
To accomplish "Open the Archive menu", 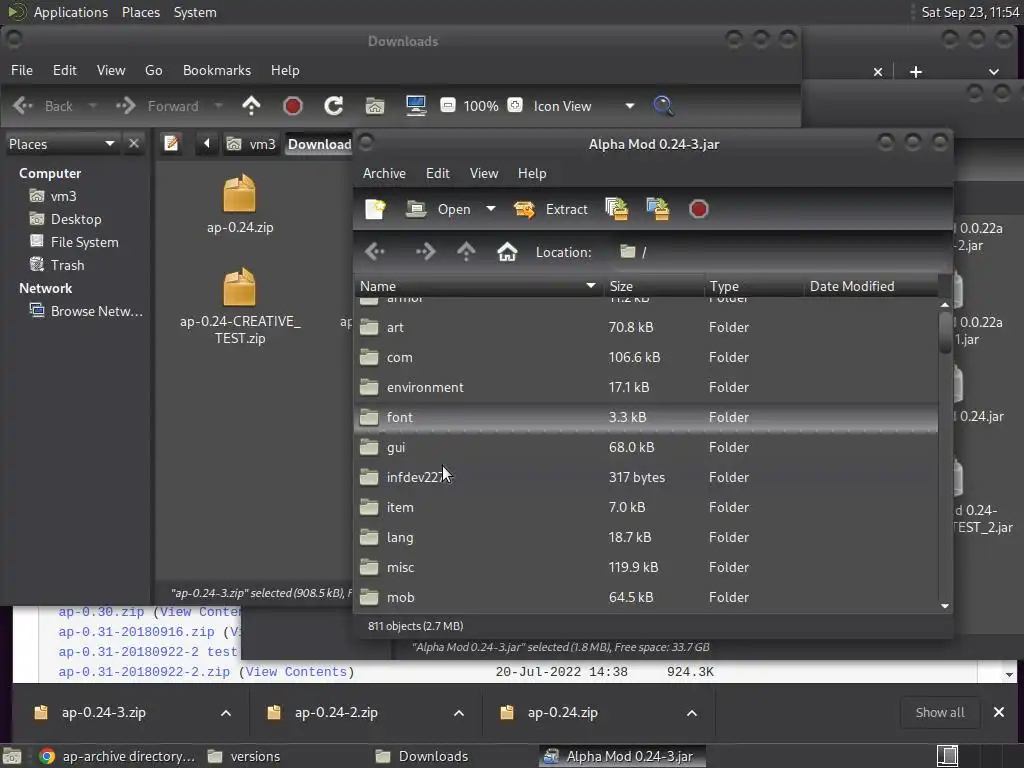I will point(384,173).
